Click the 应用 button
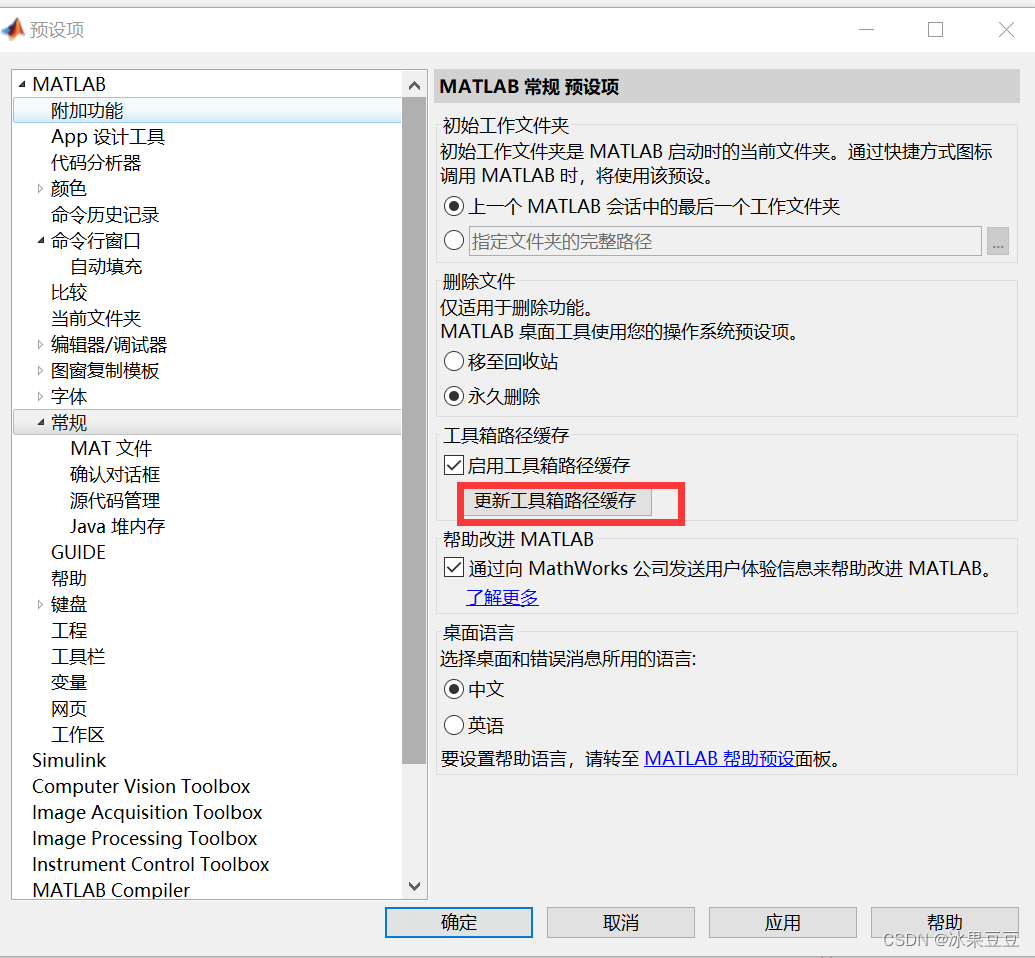Screen dimensions: 1035x958 tap(783, 922)
